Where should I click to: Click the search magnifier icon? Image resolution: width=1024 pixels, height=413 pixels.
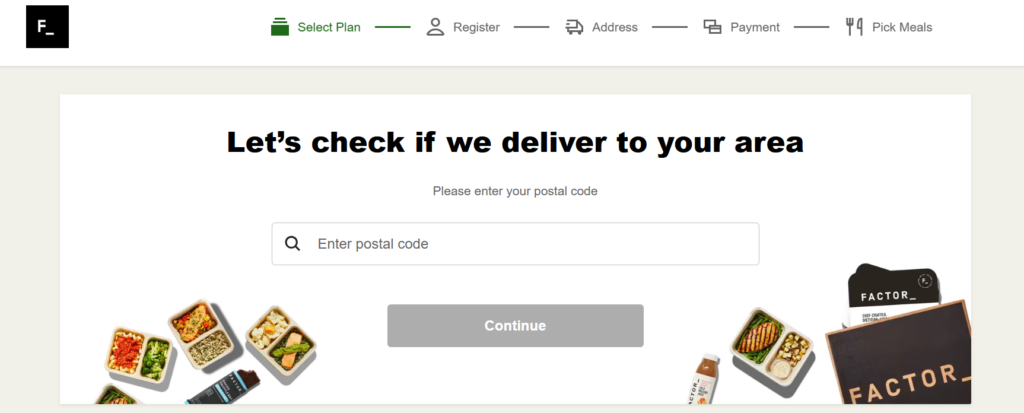[x=292, y=244]
